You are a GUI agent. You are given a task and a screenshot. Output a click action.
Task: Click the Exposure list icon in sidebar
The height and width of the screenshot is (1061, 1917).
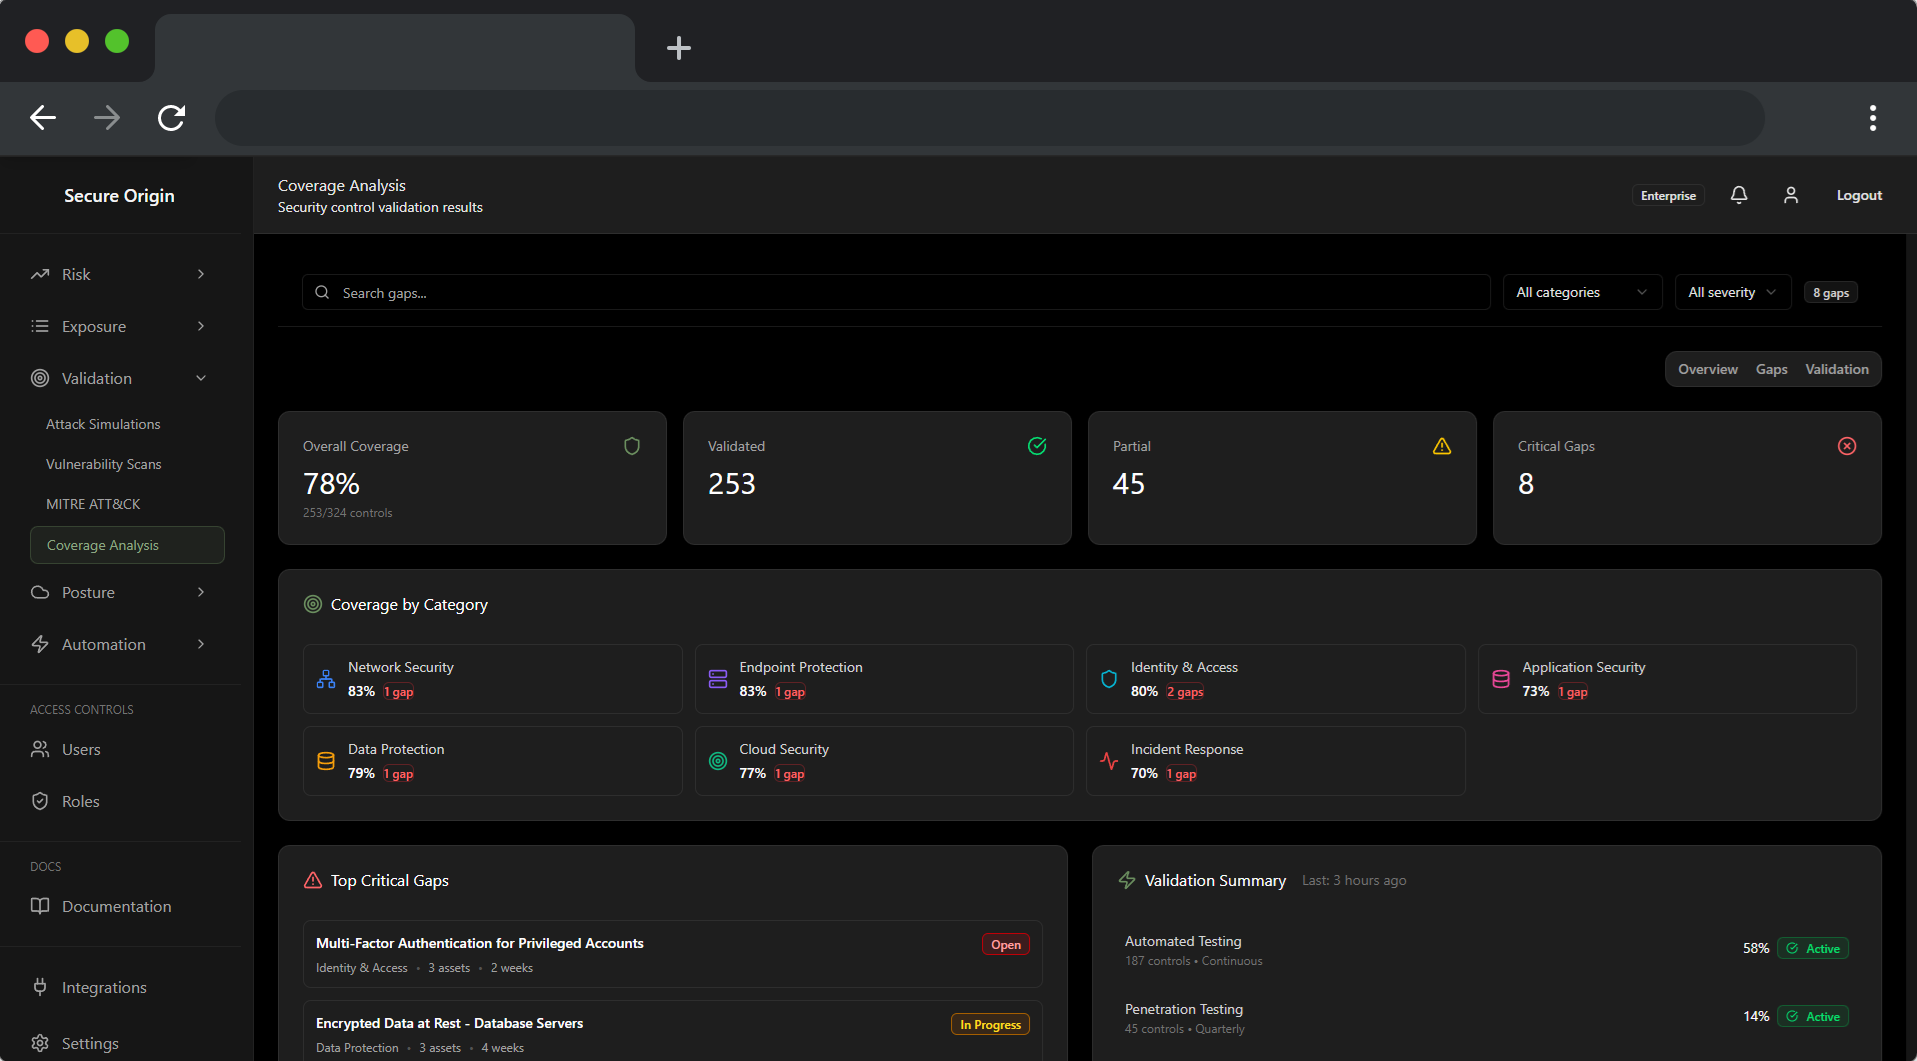click(x=40, y=326)
